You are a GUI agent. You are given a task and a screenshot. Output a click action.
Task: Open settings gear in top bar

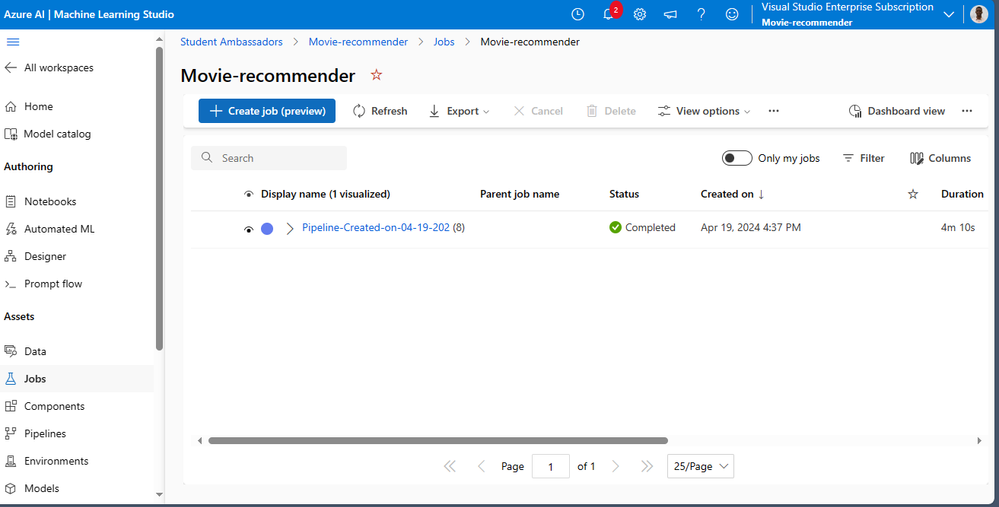pyautogui.click(x=640, y=14)
